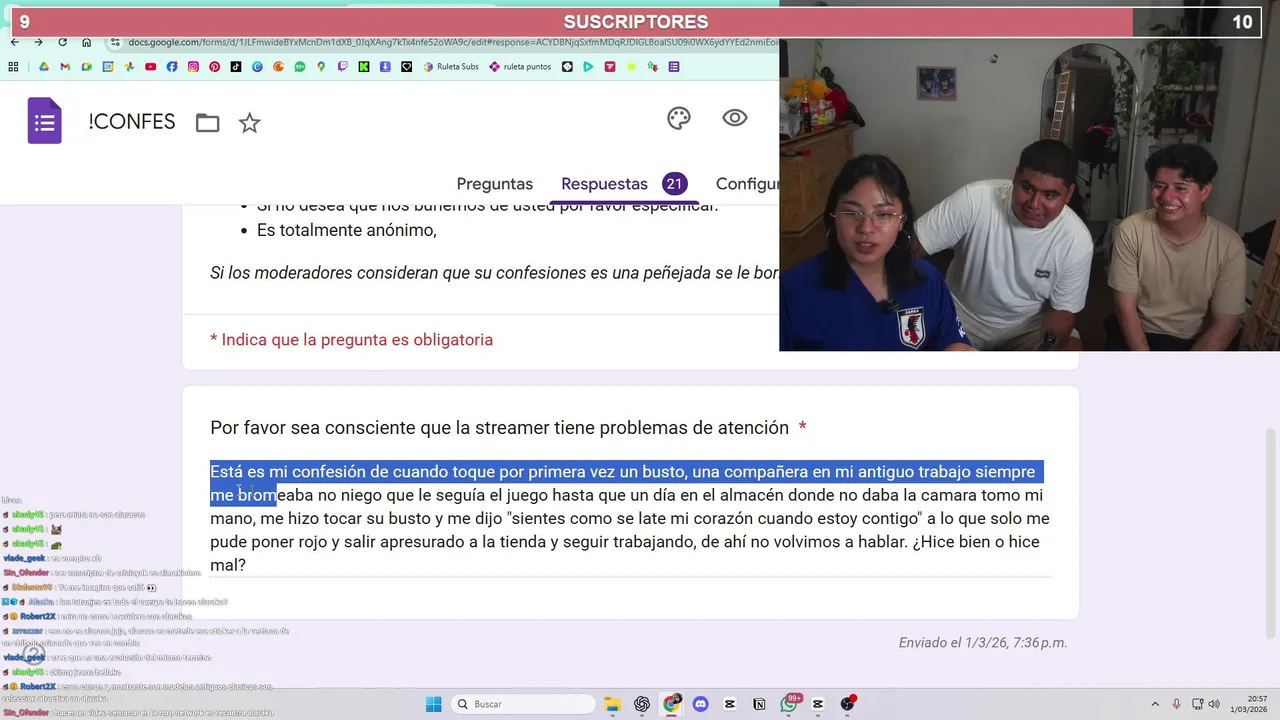Open ChatGPT from the taskbar
The image size is (1280, 720).
pos(641,704)
